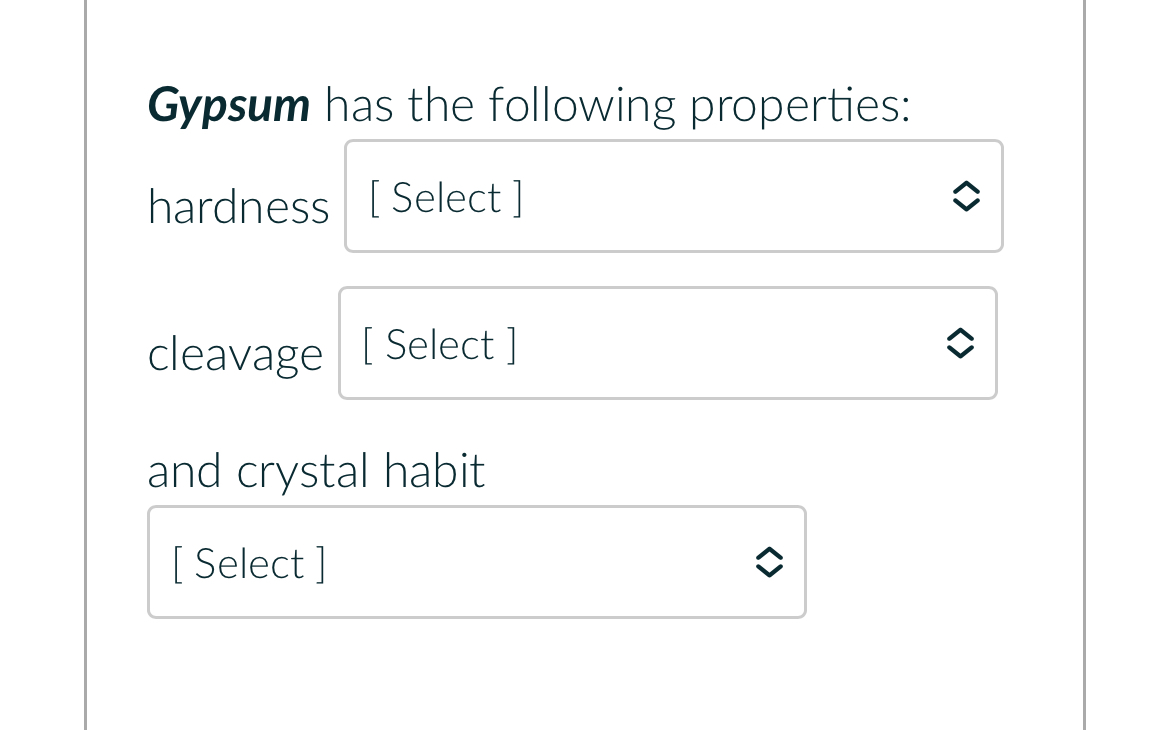This screenshot has height=730, width=1170.
Task: Click the cleavage label text
Action: (236, 353)
